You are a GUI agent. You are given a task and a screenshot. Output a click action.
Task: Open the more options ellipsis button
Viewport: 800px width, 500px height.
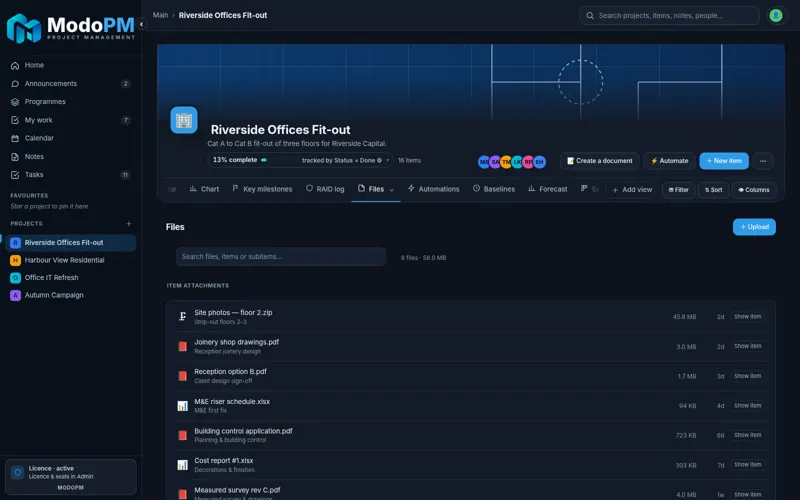click(x=763, y=161)
